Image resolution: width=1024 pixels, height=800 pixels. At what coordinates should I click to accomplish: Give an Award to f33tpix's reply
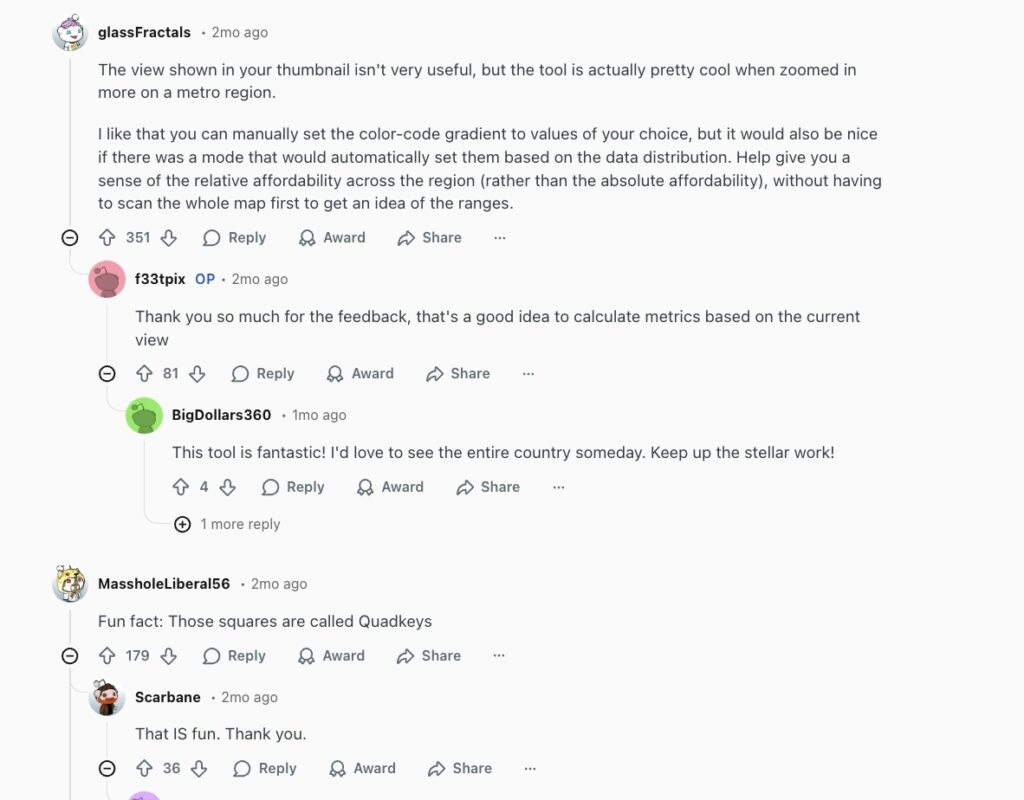[x=360, y=373]
